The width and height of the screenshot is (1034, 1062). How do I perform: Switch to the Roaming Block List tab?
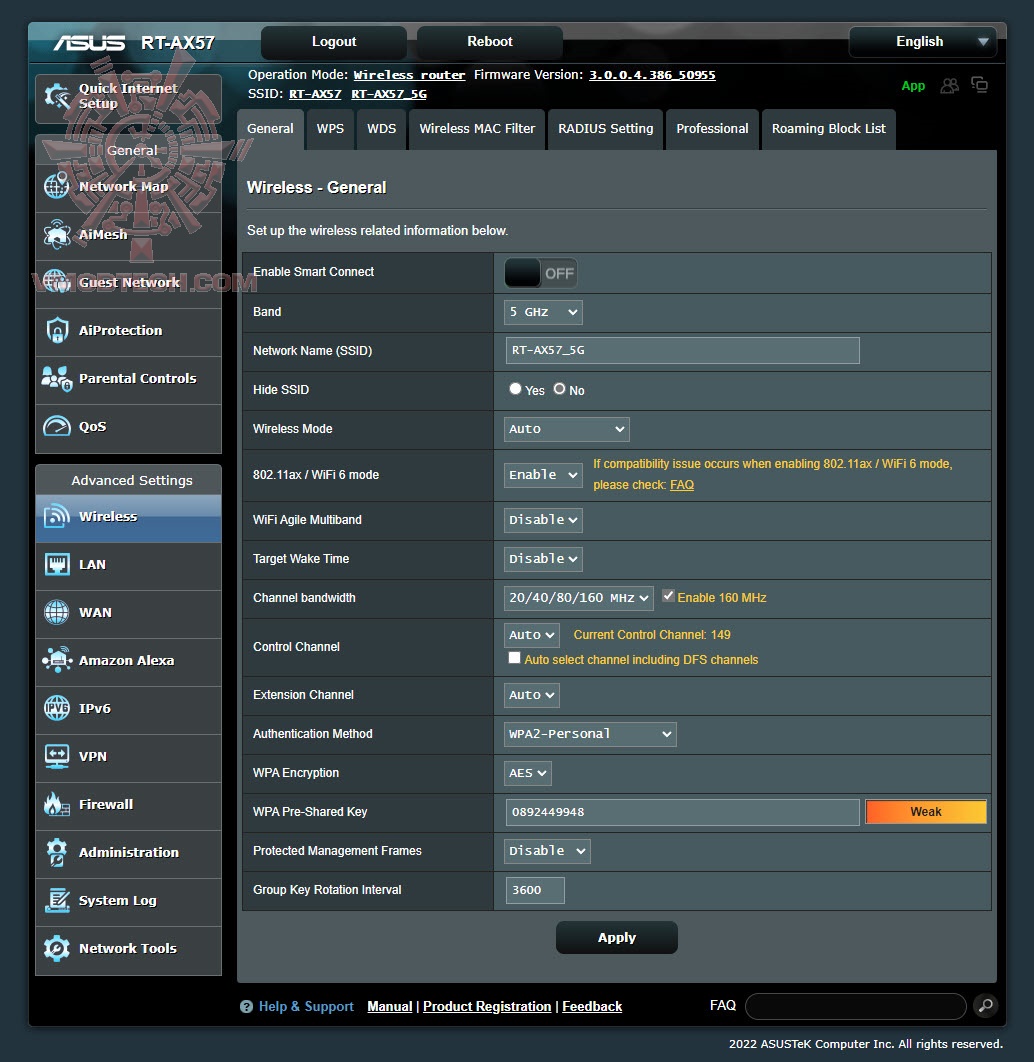pos(828,129)
